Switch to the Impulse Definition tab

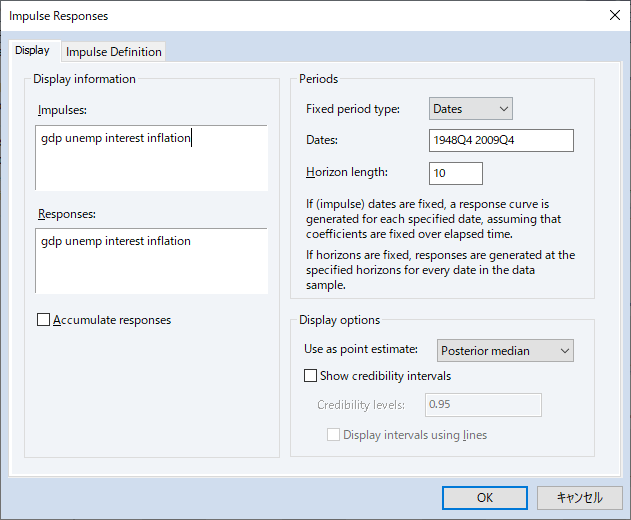point(113,52)
